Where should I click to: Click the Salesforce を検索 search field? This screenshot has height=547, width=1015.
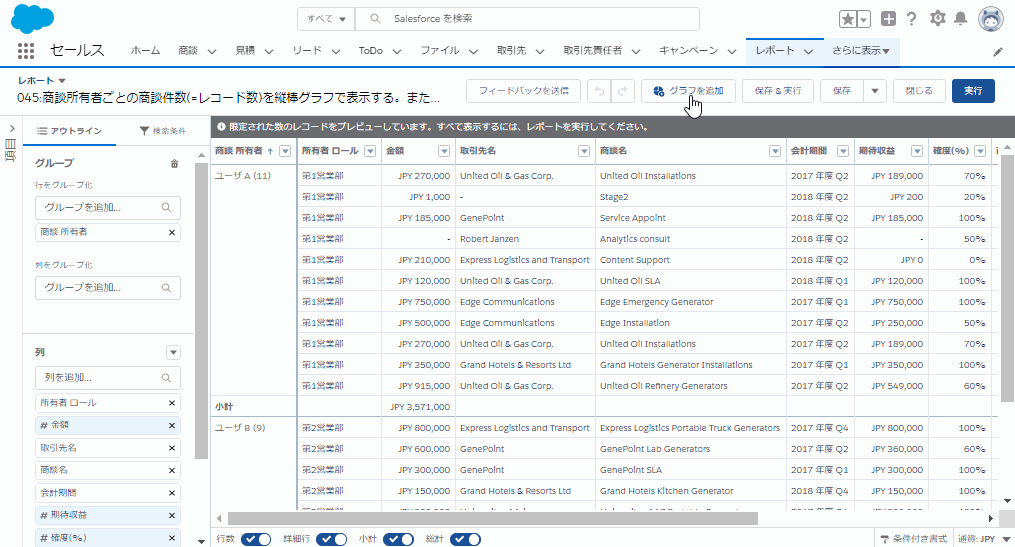point(528,19)
